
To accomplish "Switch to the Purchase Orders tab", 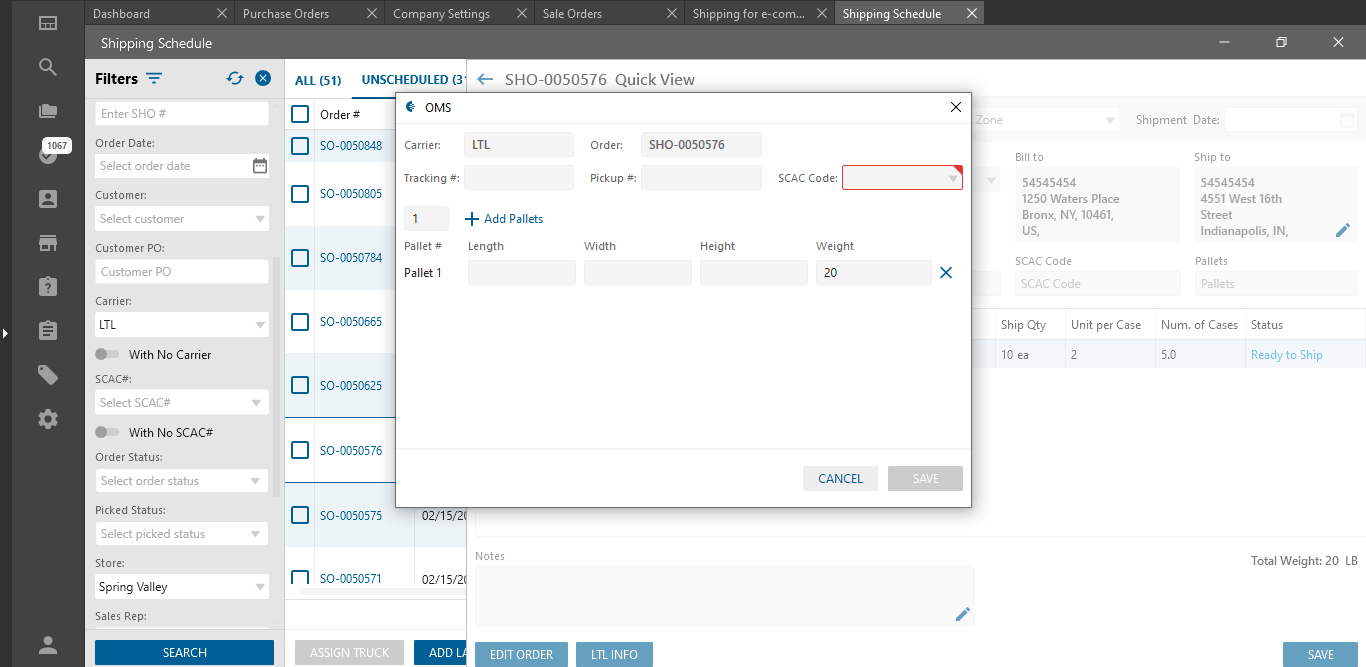I will [286, 14].
